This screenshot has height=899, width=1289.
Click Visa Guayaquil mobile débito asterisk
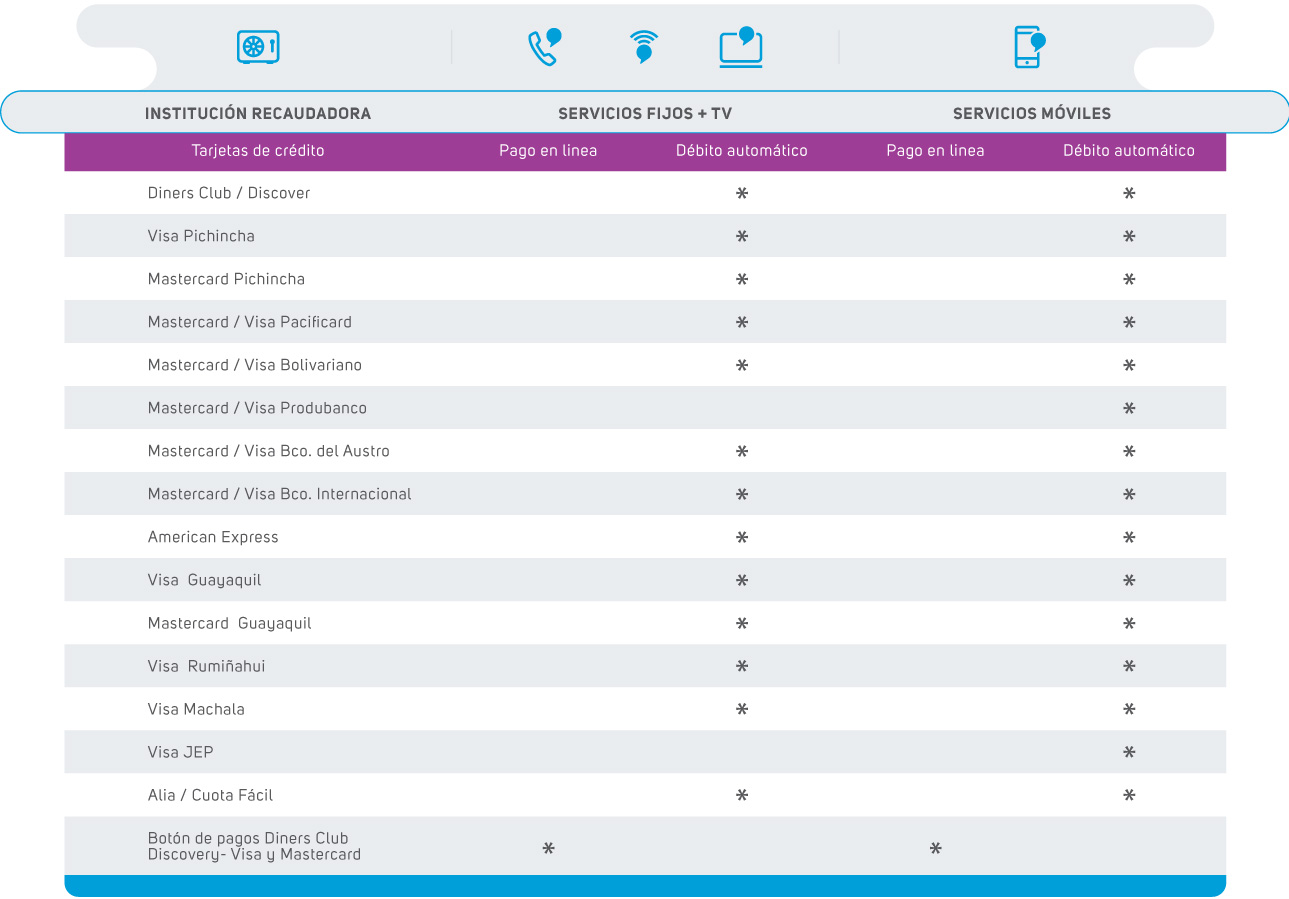(x=1129, y=581)
